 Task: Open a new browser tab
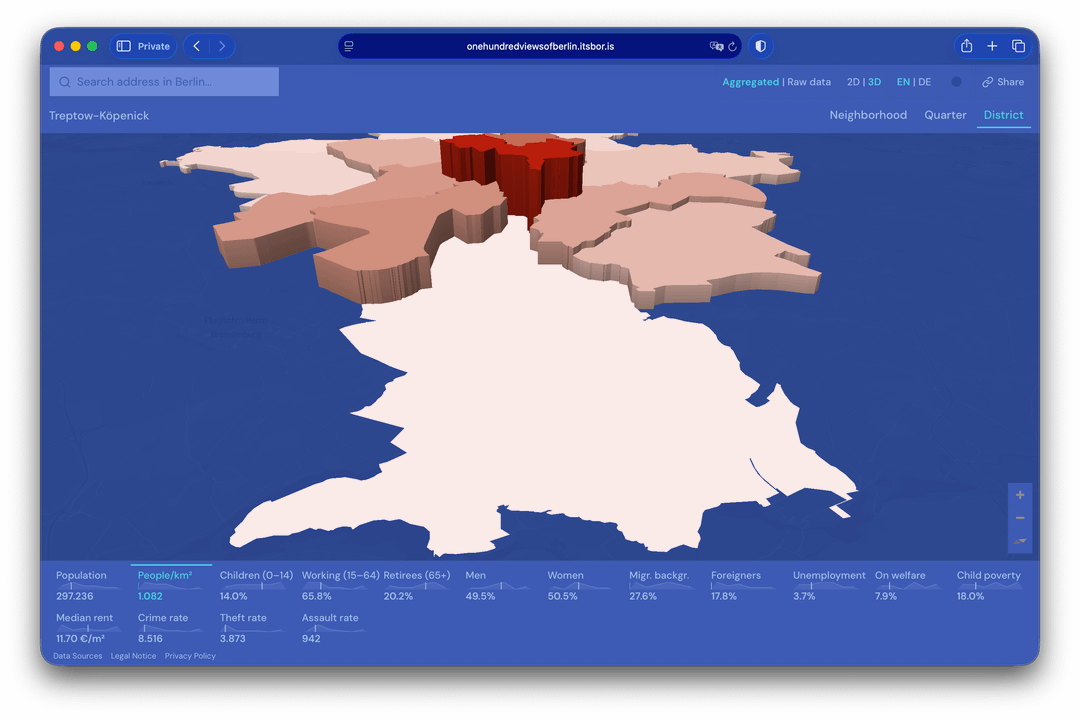click(992, 46)
